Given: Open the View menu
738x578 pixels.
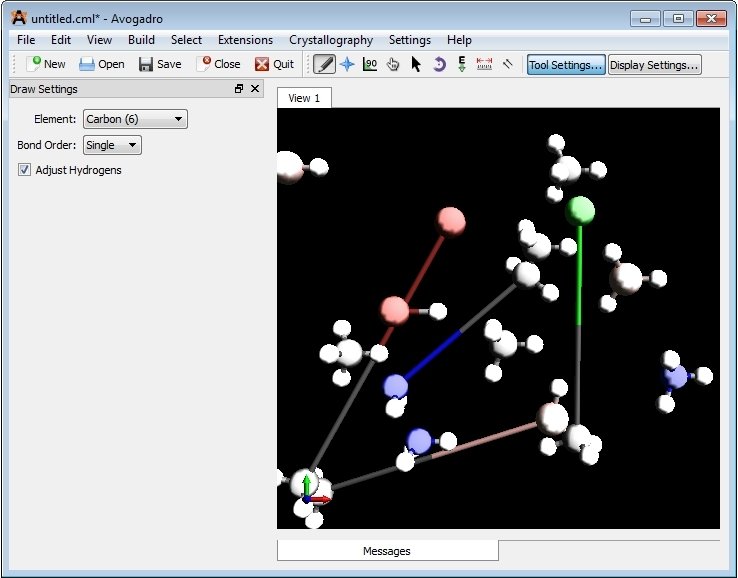Looking at the screenshot, I should pos(99,40).
